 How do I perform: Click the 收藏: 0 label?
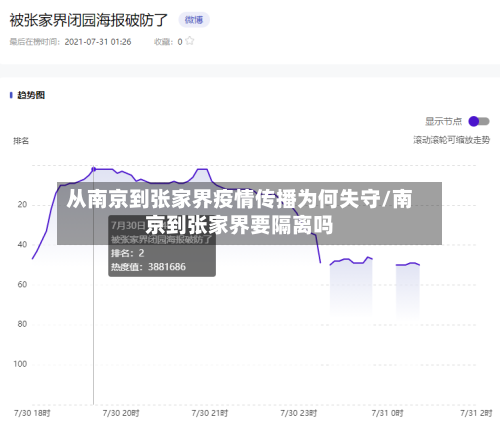168,42
